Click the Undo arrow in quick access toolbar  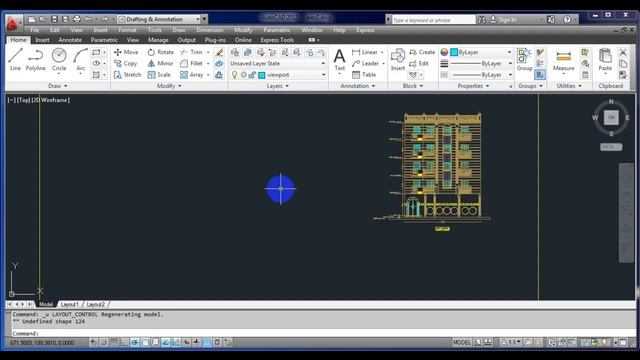coord(88,19)
